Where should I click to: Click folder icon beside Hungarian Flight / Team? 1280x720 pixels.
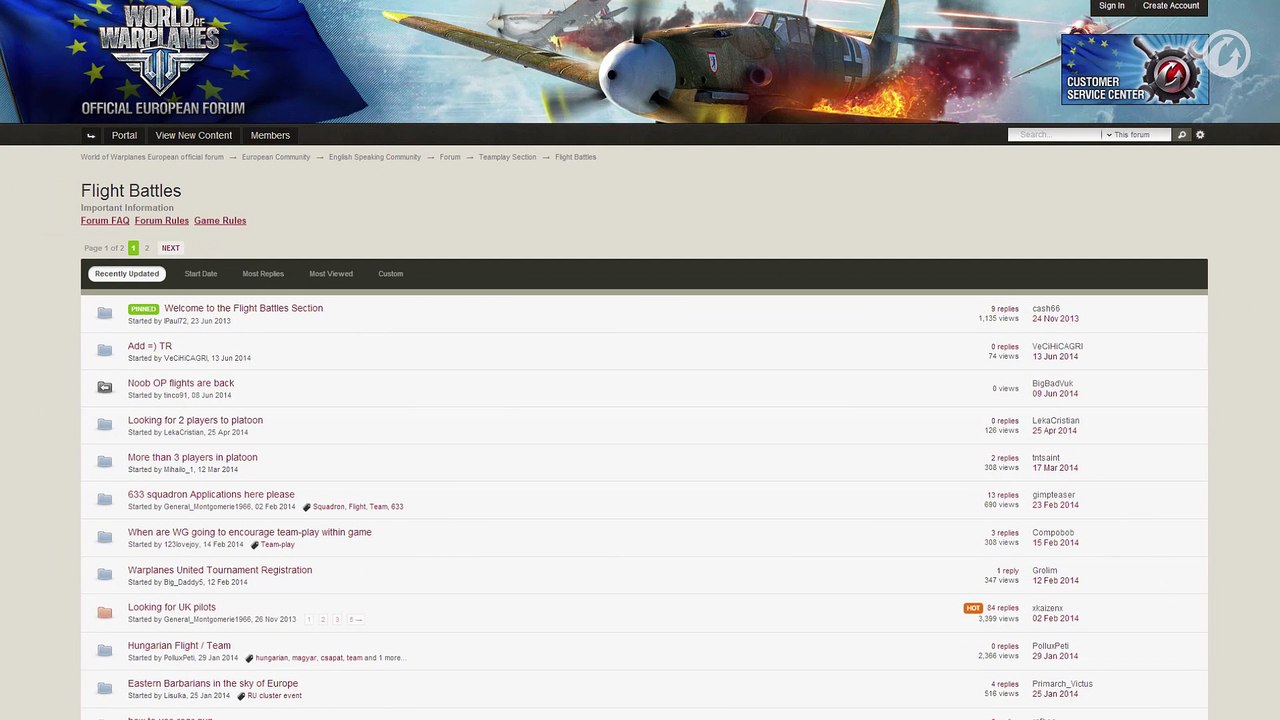tap(104, 650)
